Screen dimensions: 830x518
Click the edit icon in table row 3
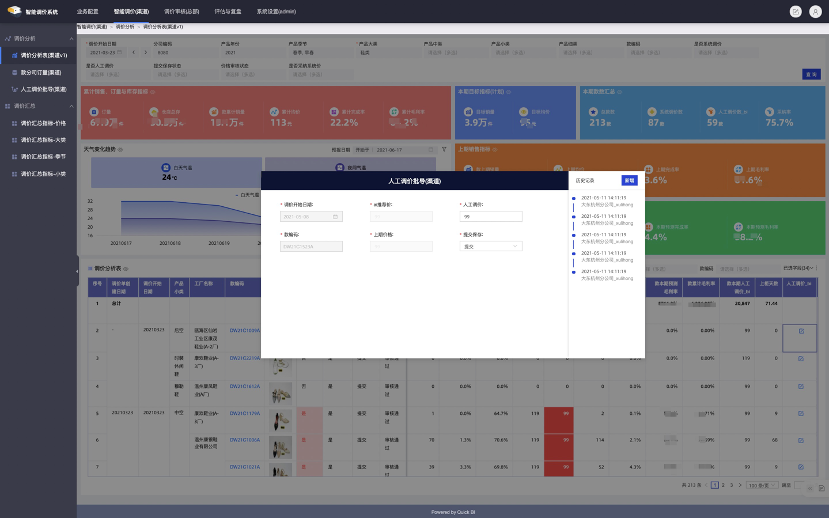[x=800, y=358]
